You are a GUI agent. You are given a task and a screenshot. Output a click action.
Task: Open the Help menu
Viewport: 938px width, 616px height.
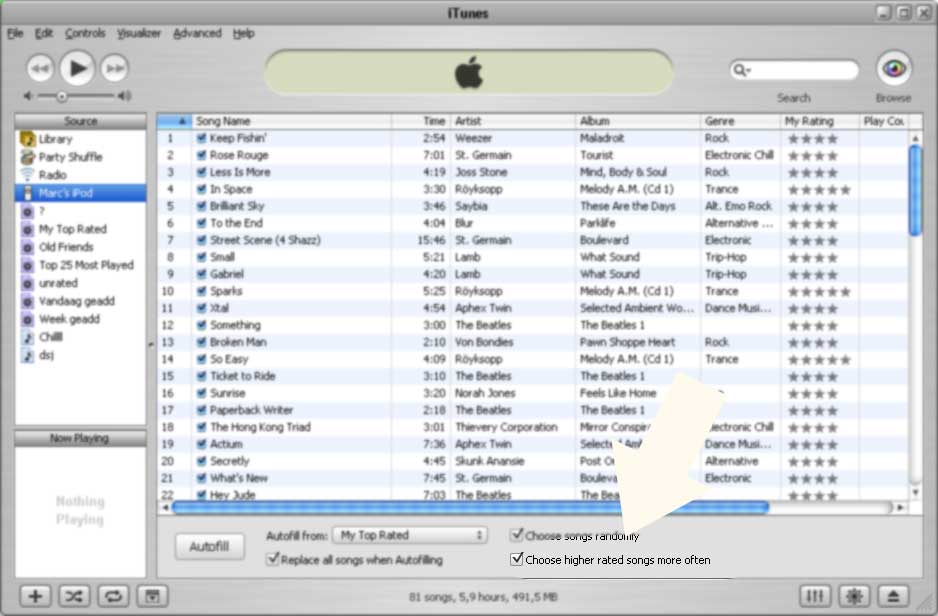click(243, 33)
